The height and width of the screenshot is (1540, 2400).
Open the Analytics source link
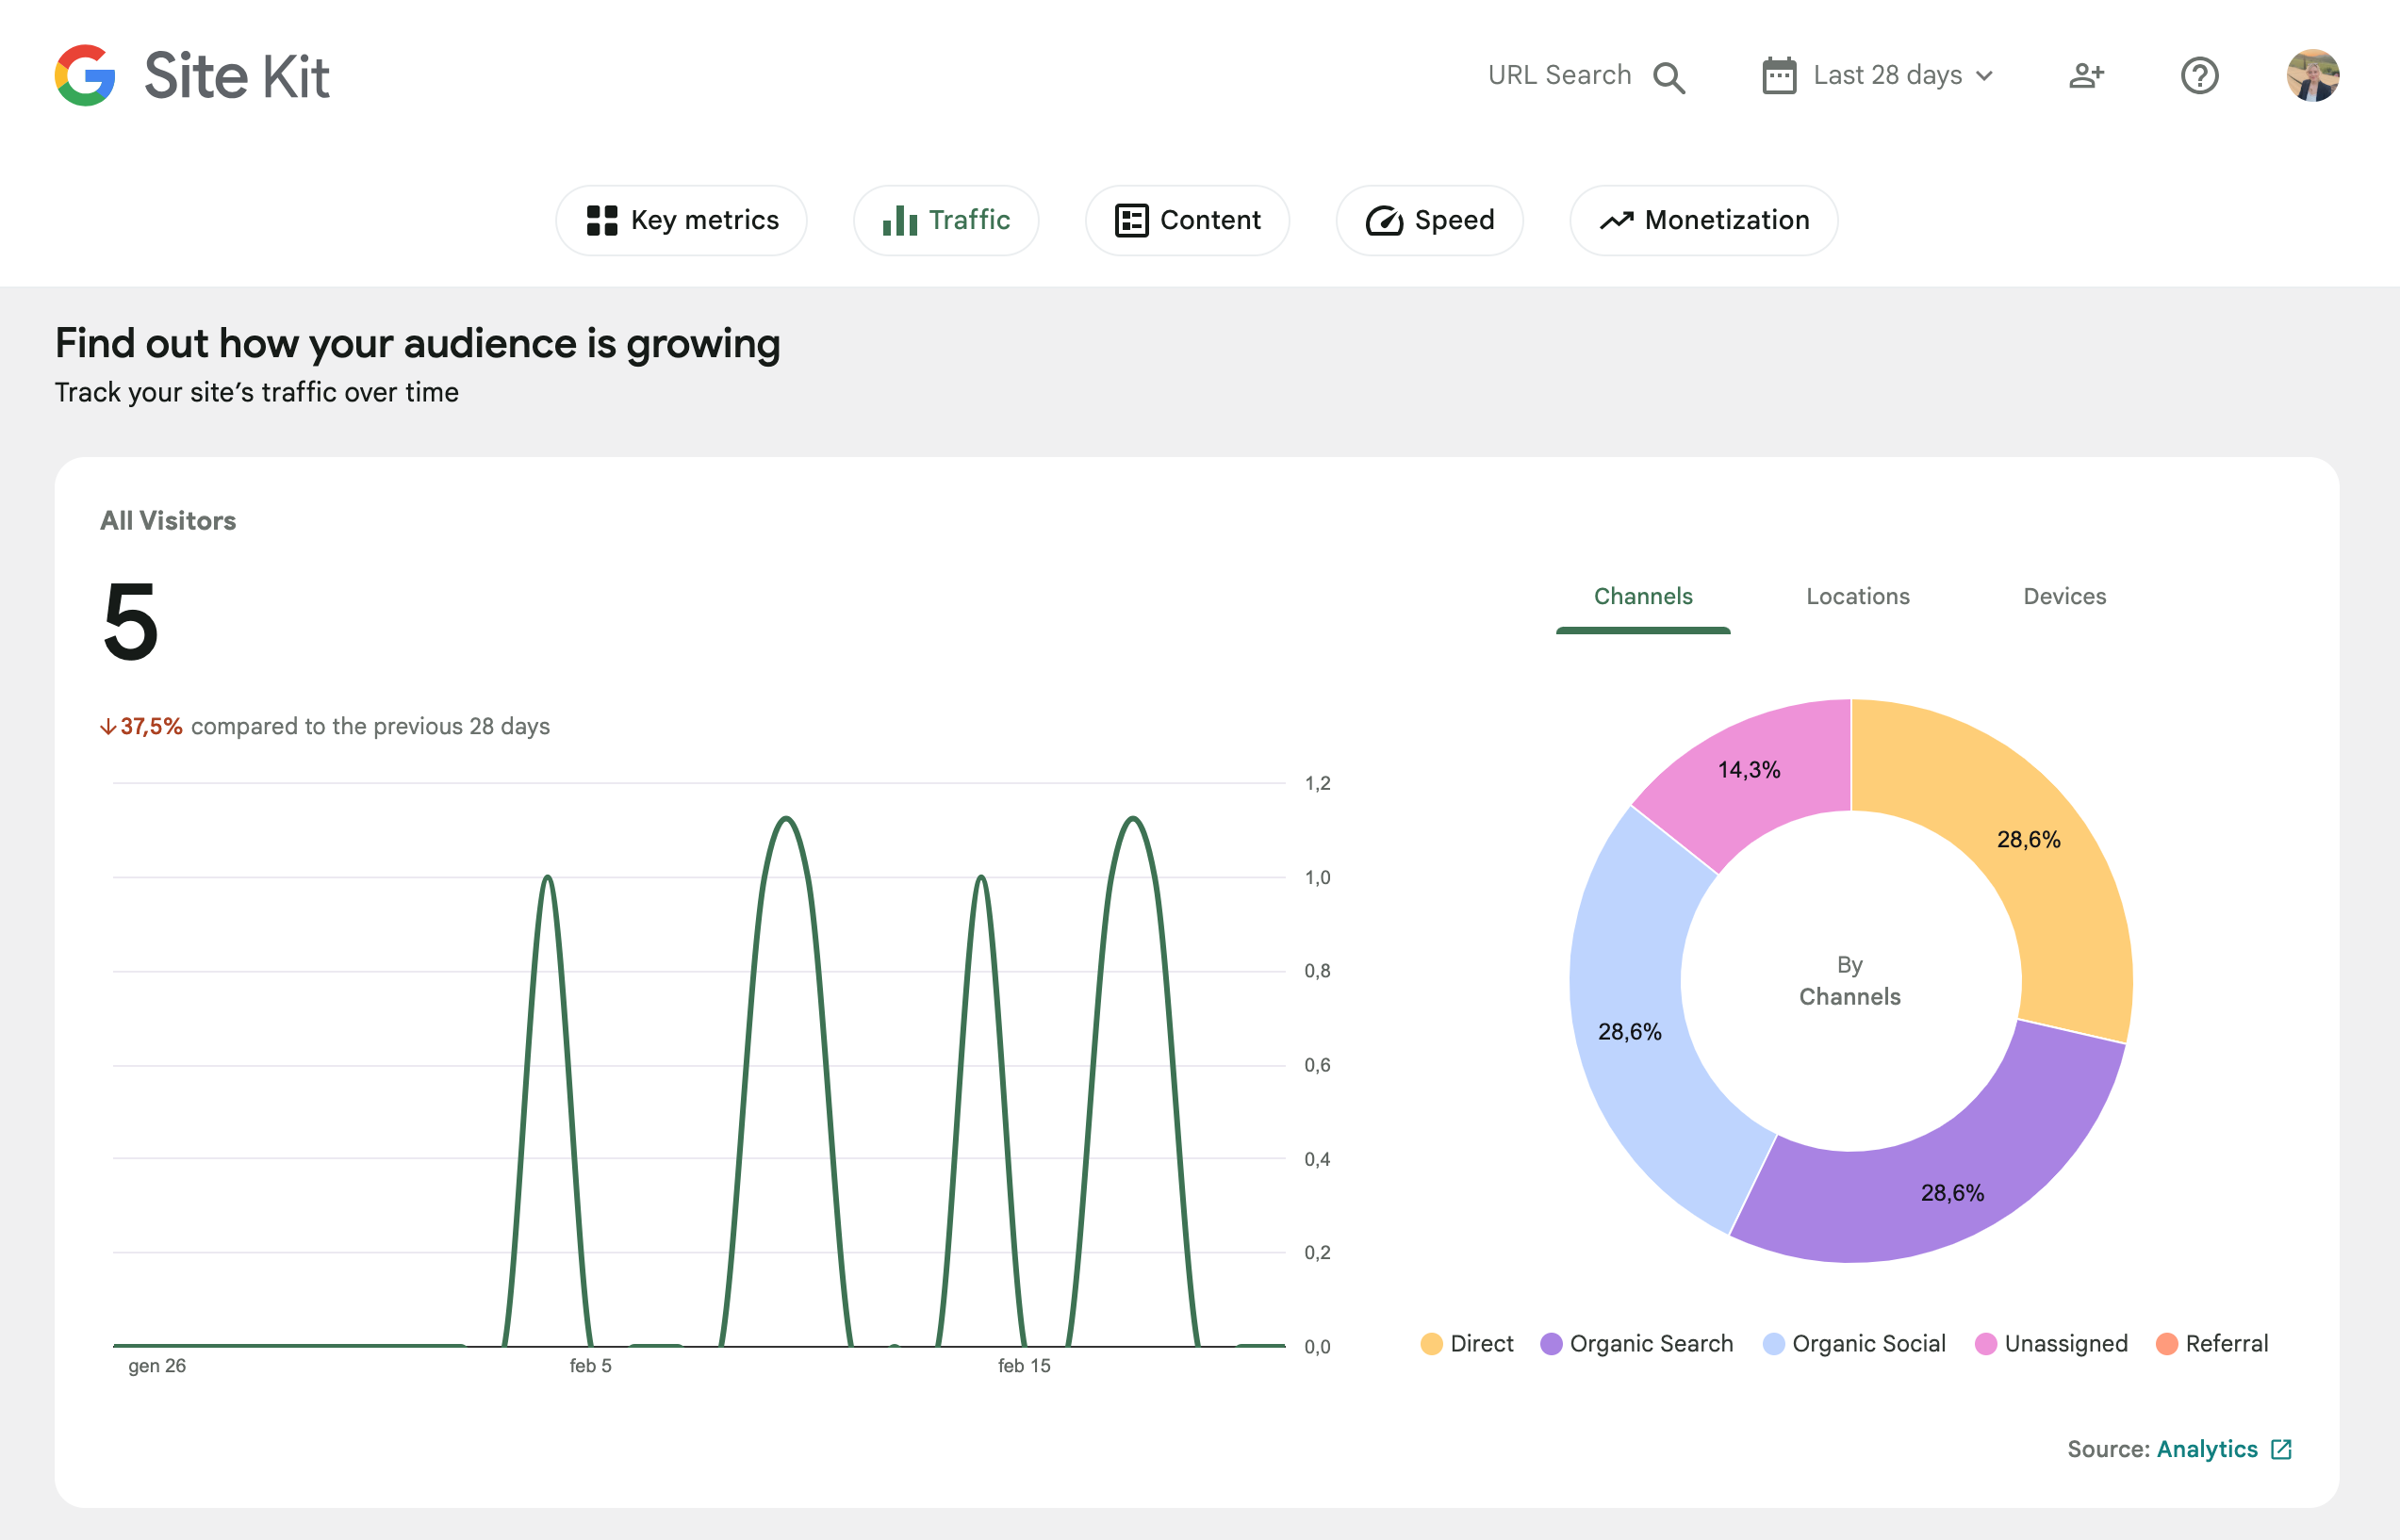pos(2207,1449)
